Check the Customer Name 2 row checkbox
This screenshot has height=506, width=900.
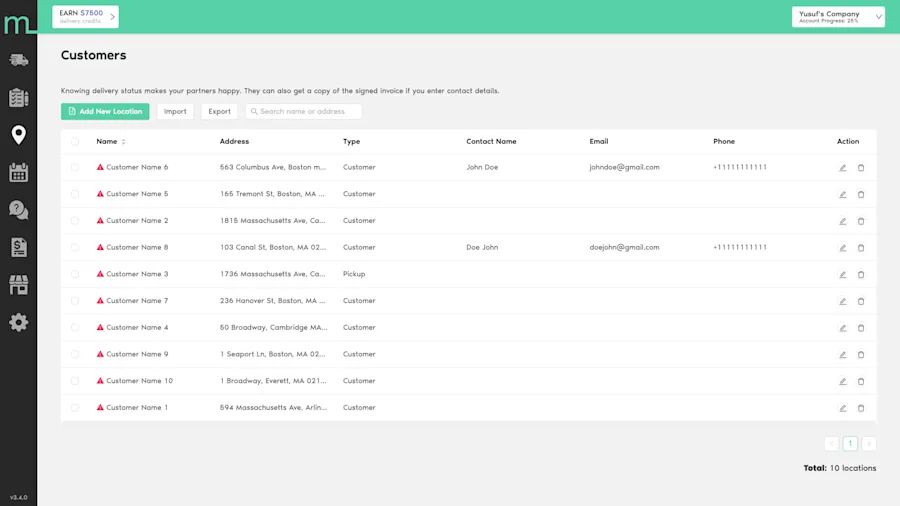(x=75, y=220)
